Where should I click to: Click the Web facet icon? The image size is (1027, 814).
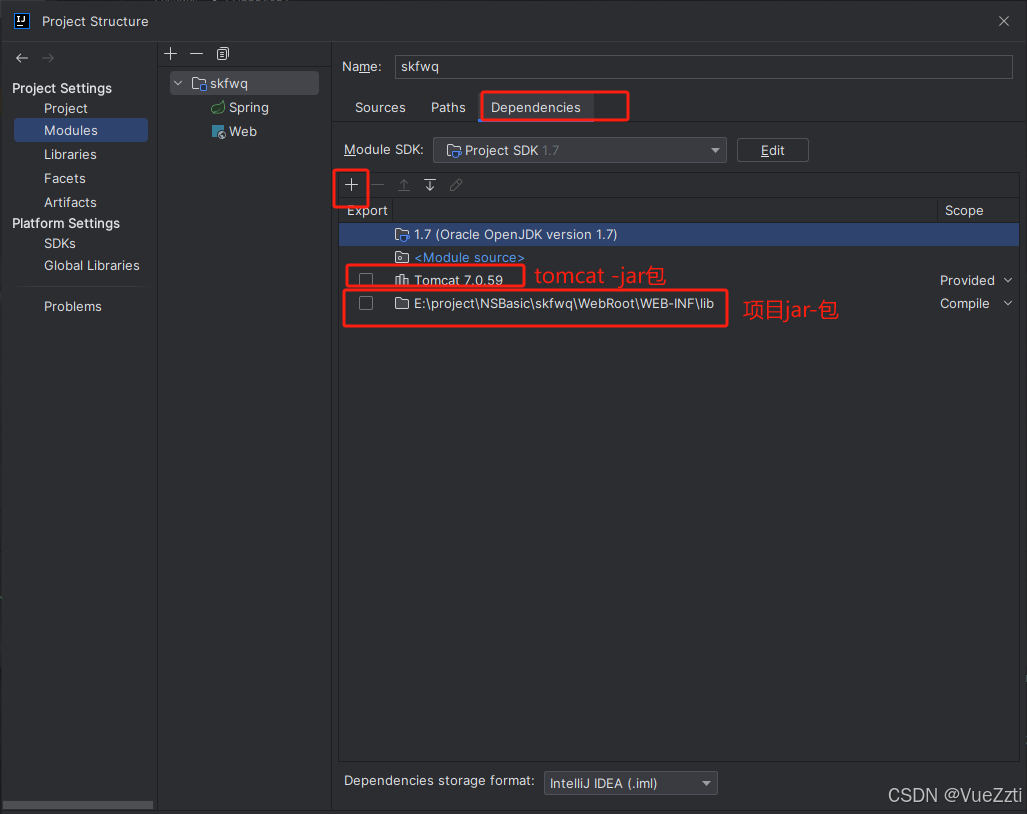pos(219,132)
